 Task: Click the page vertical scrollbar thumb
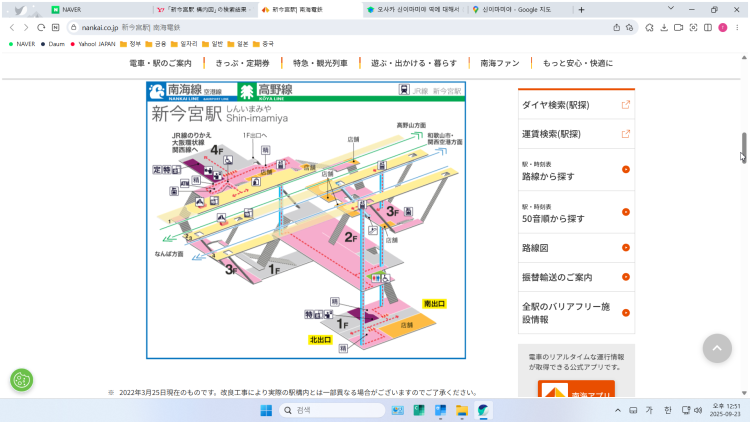pos(744,147)
